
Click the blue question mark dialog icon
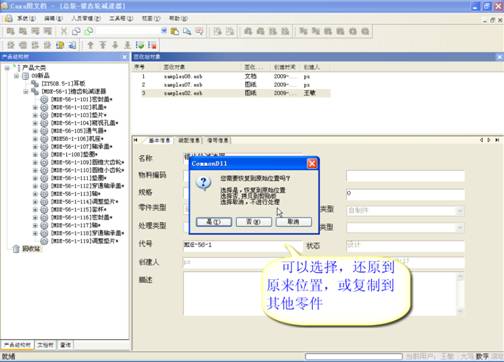click(x=203, y=183)
